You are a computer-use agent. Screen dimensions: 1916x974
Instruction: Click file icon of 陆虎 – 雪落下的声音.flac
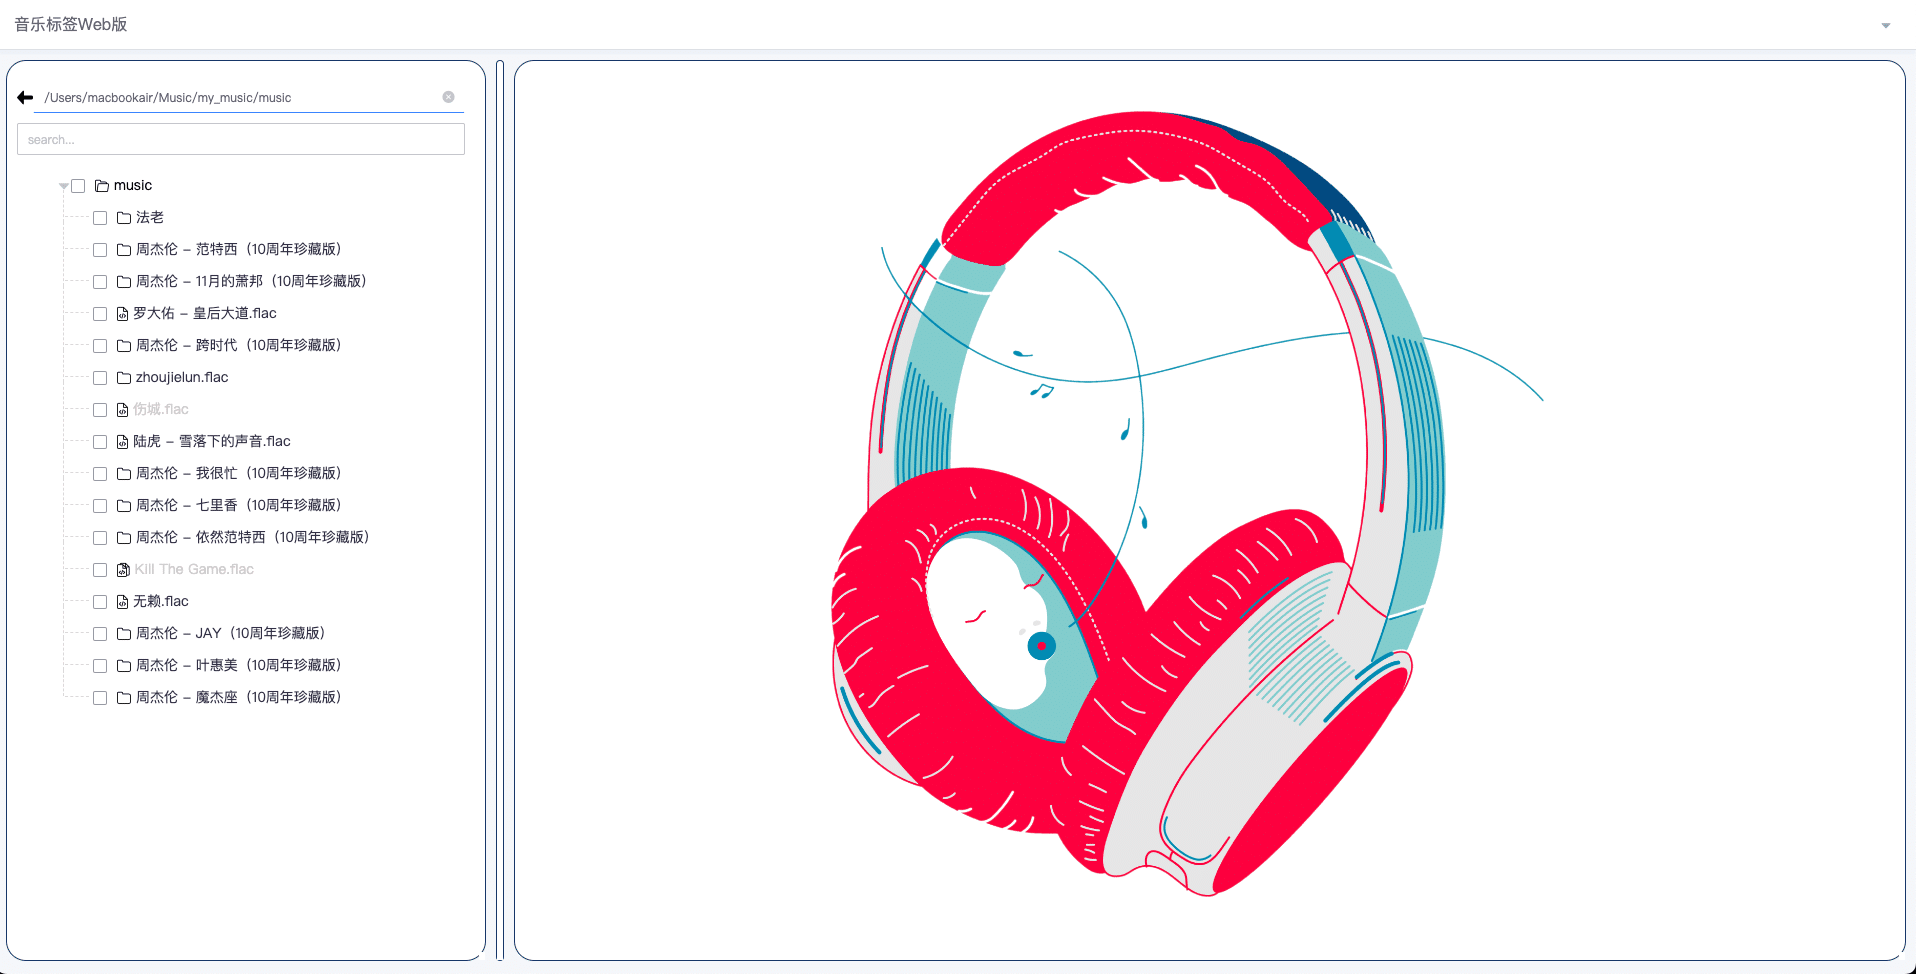coord(122,441)
